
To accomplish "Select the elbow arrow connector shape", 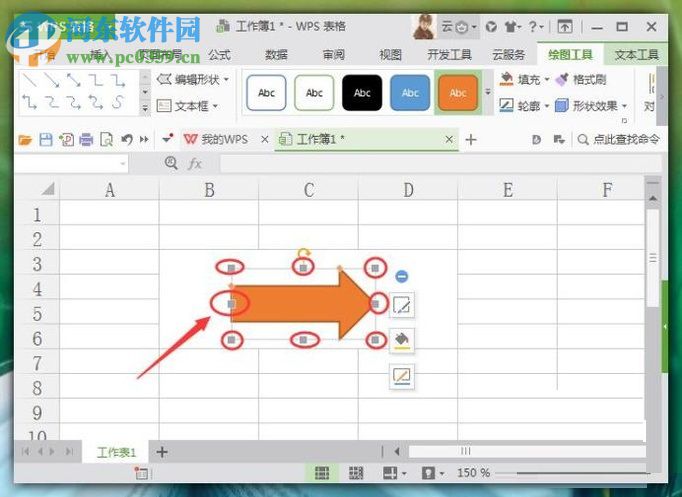I will 117,80.
